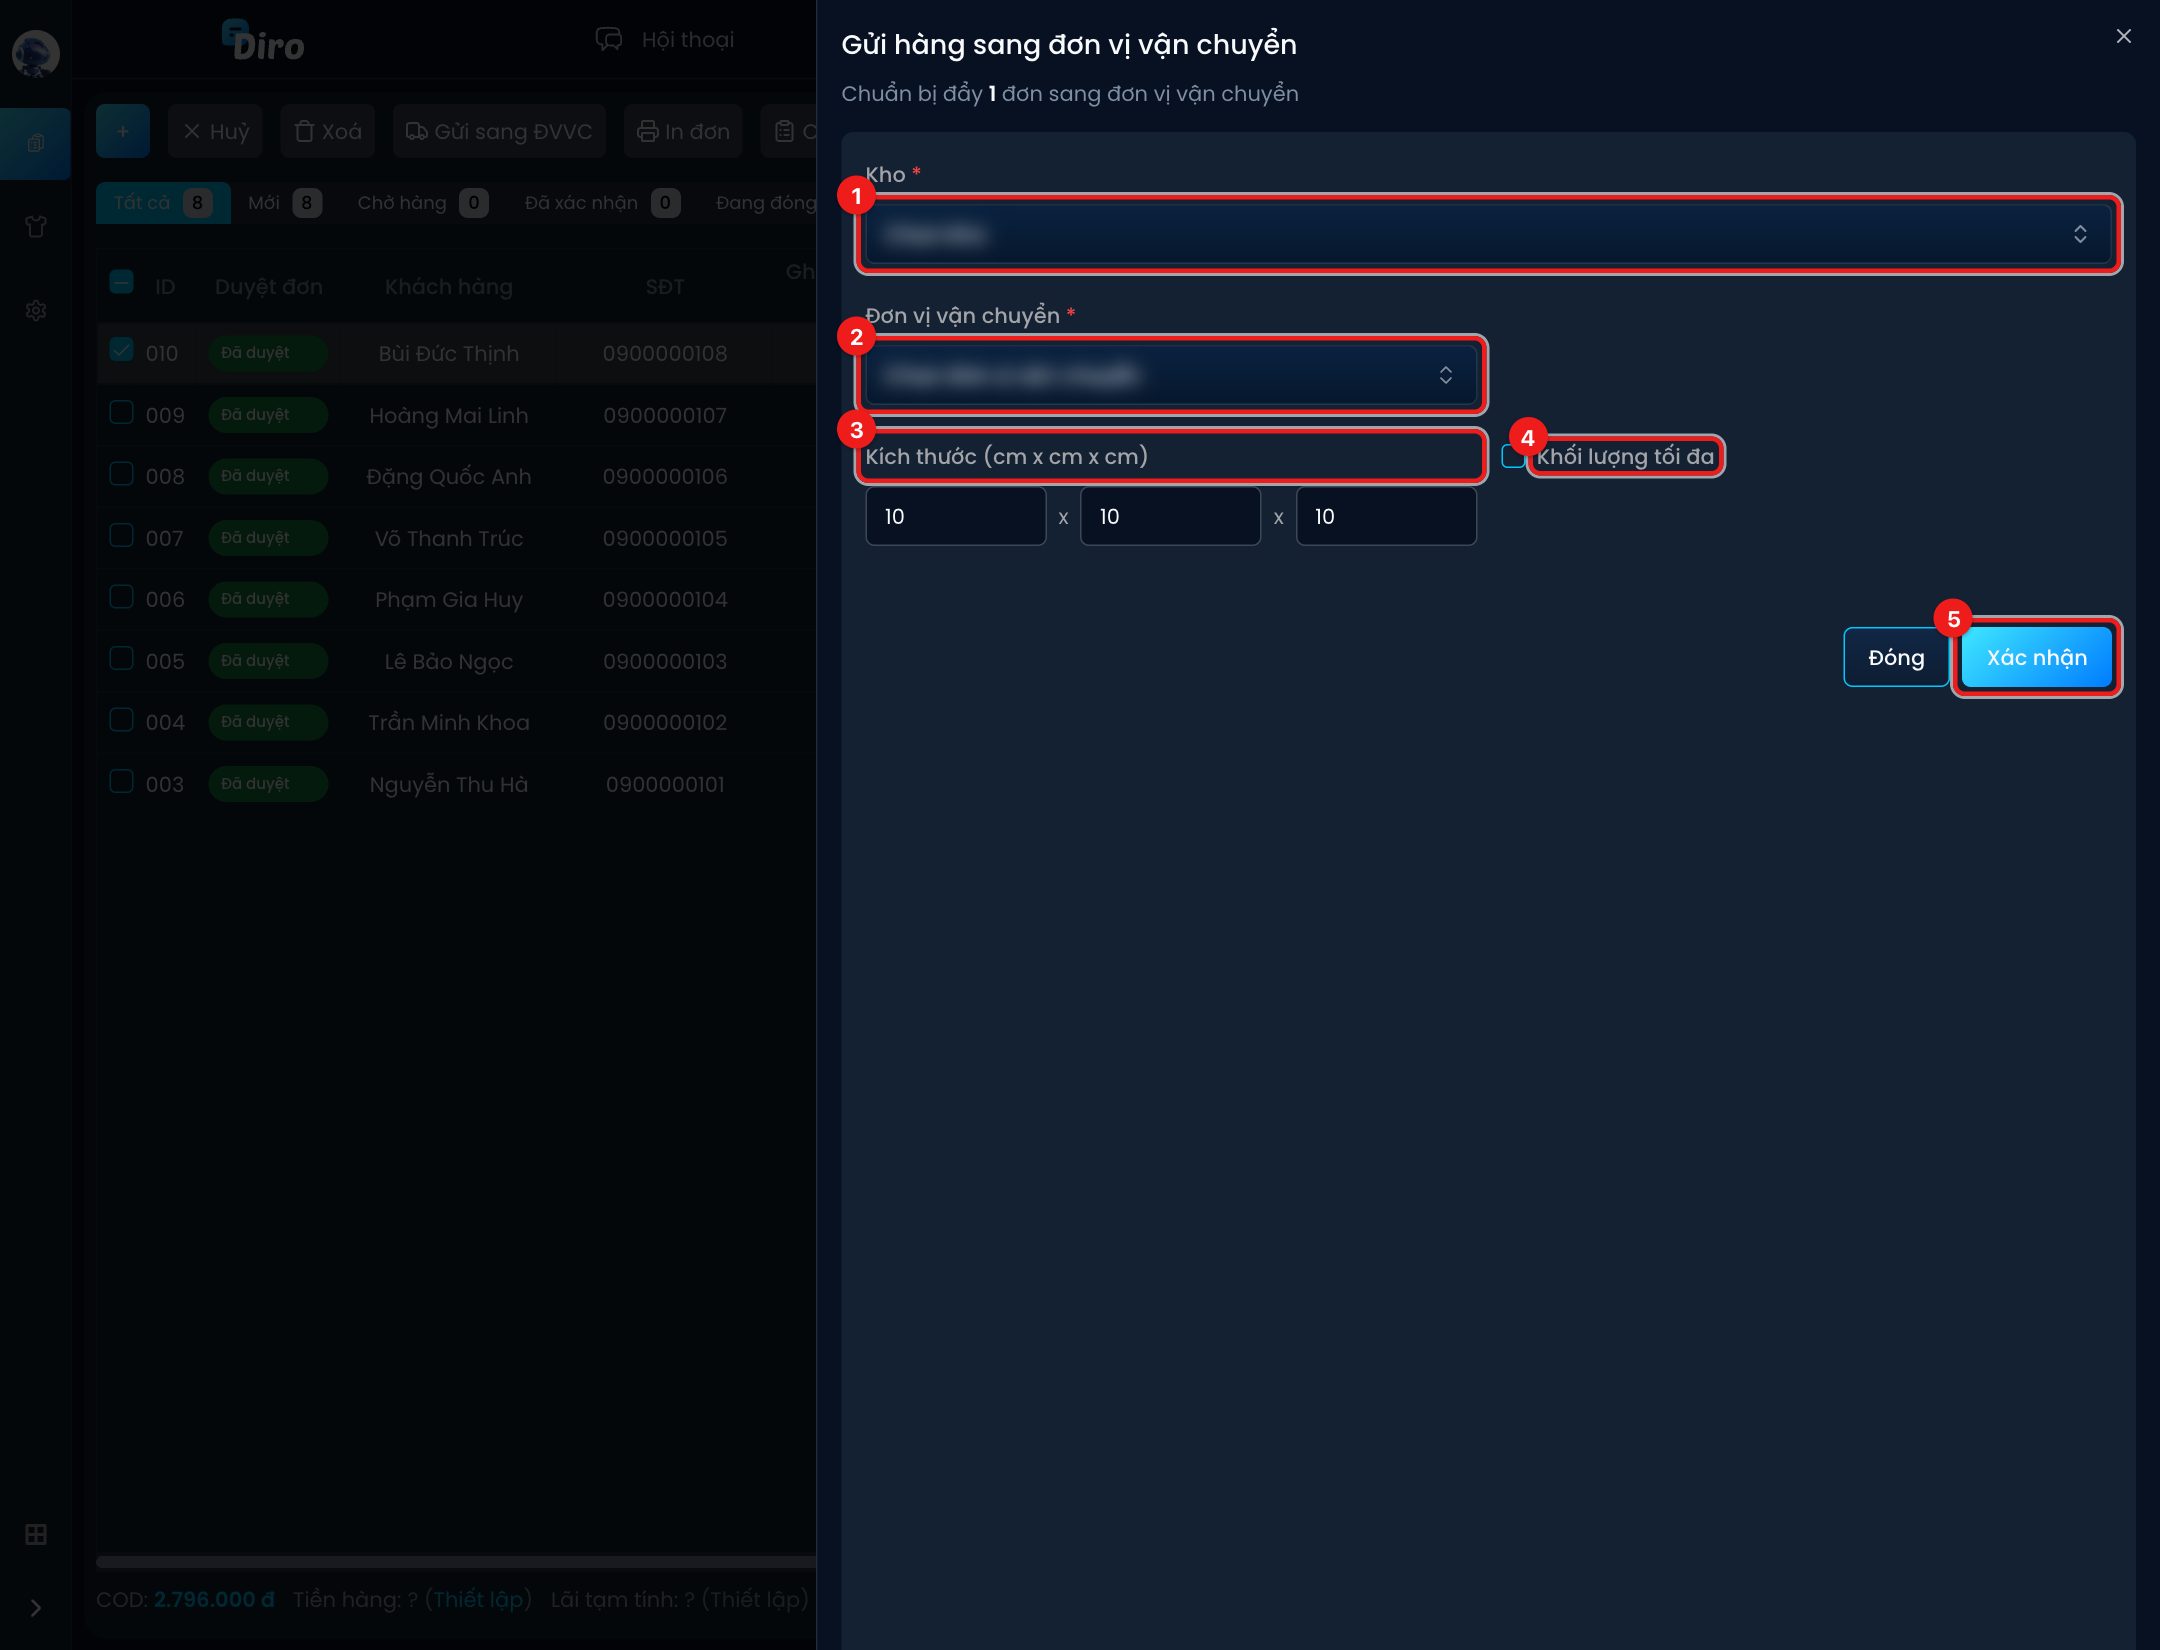Click phone number 0900000102
This screenshot has height=1650, width=2160.
[665, 722]
